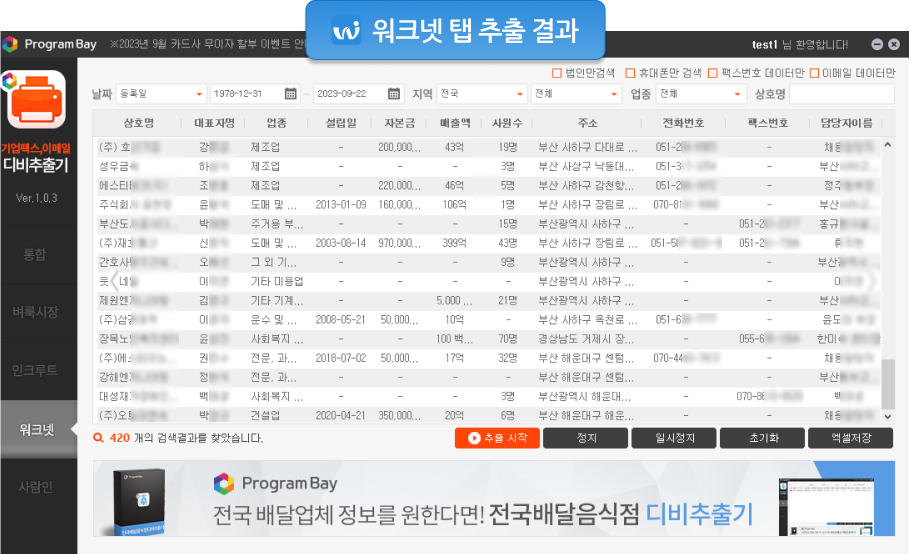
Task: Open the sub-region 전체 dropdown
Action: point(576,93)
